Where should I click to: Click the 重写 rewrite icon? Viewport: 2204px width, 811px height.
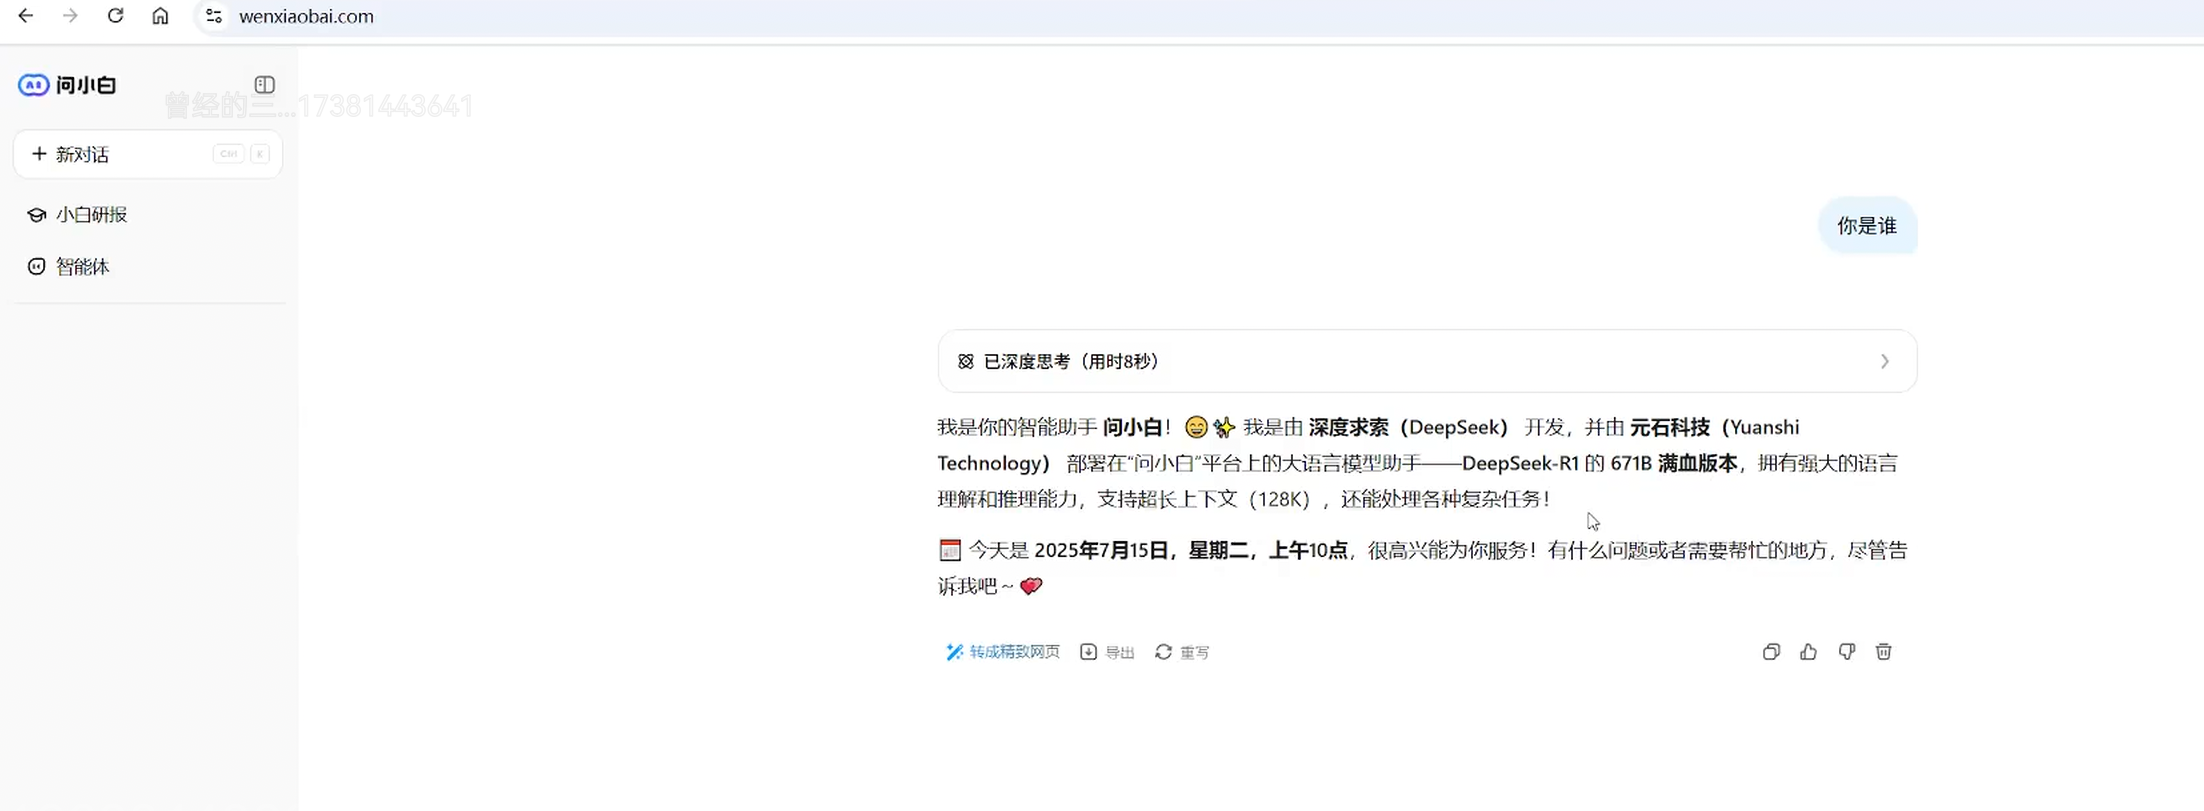[x=1163, y=652]
